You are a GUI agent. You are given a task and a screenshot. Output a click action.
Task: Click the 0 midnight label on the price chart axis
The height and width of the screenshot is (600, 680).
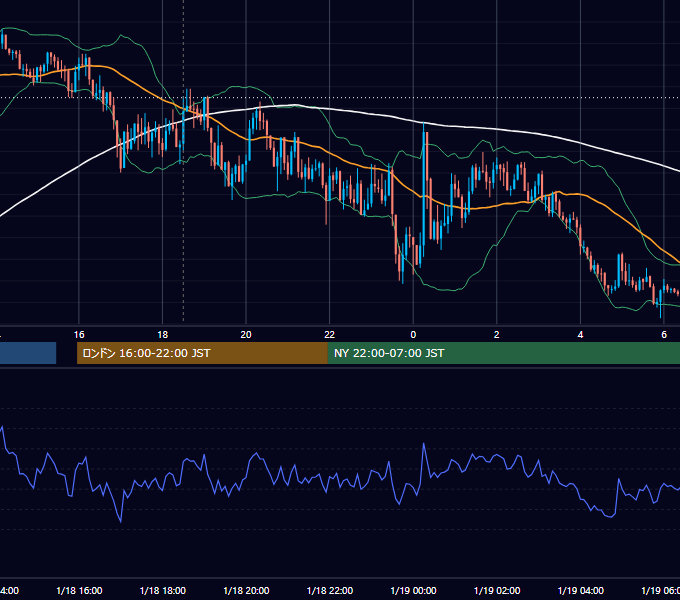[x=413, y=335]
